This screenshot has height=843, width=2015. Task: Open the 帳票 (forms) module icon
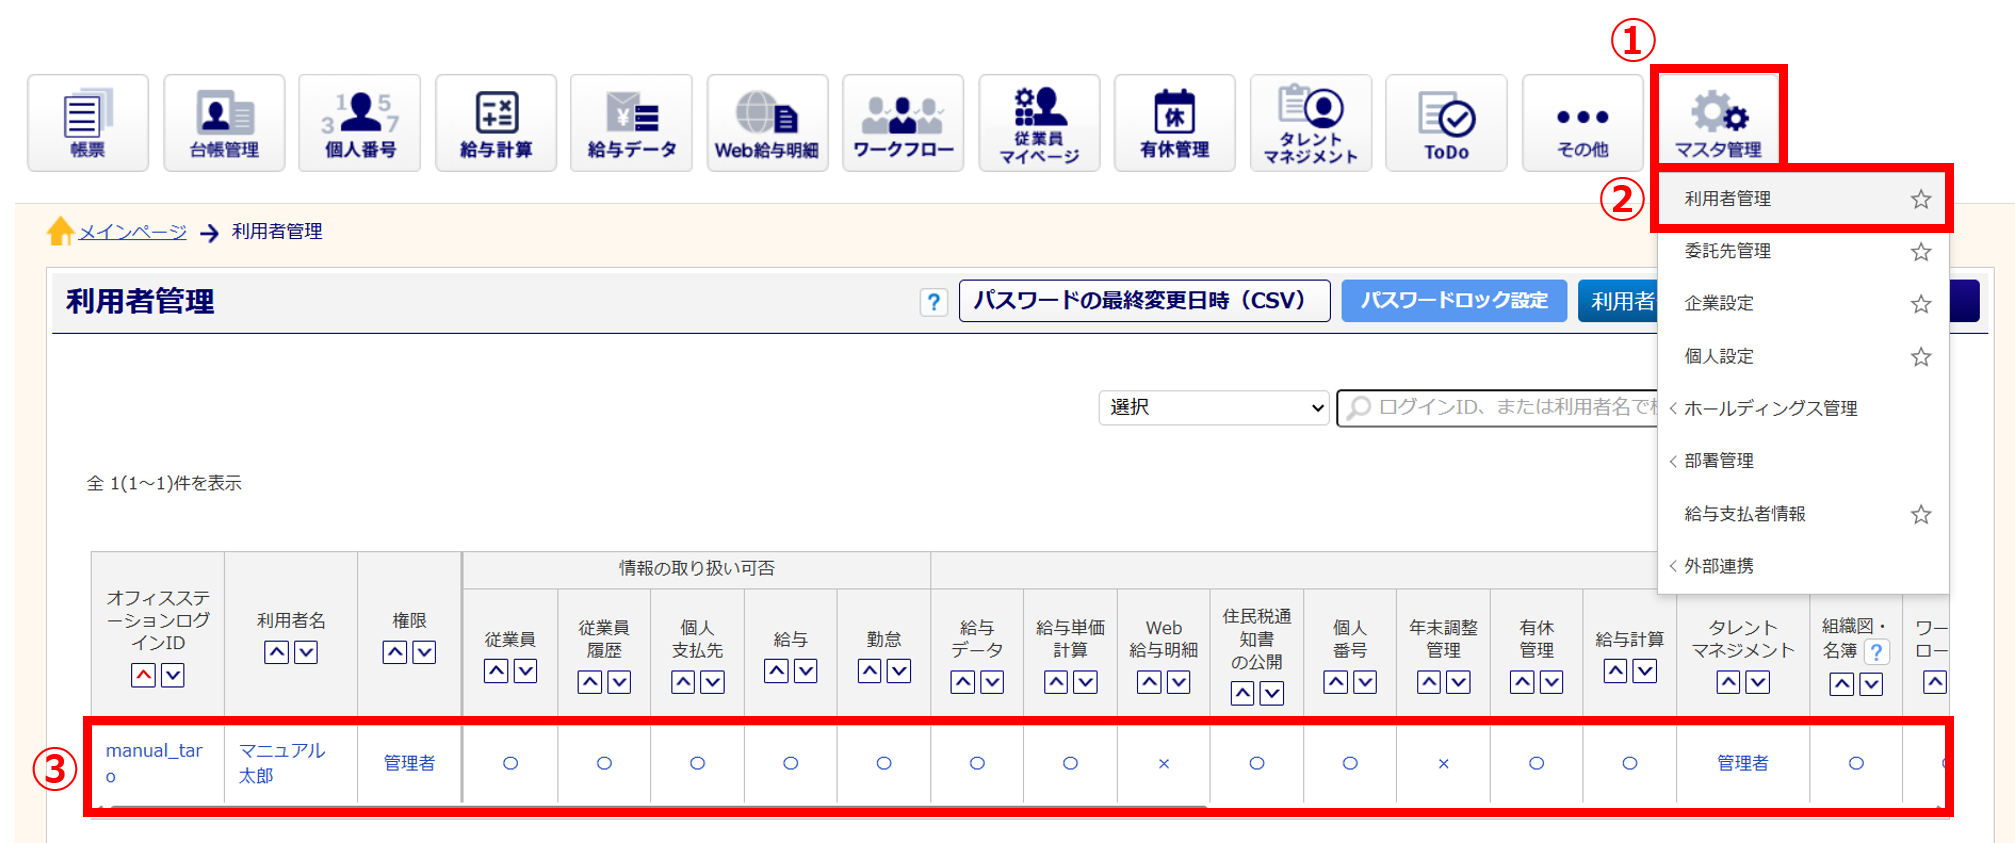tap(88, 123)
